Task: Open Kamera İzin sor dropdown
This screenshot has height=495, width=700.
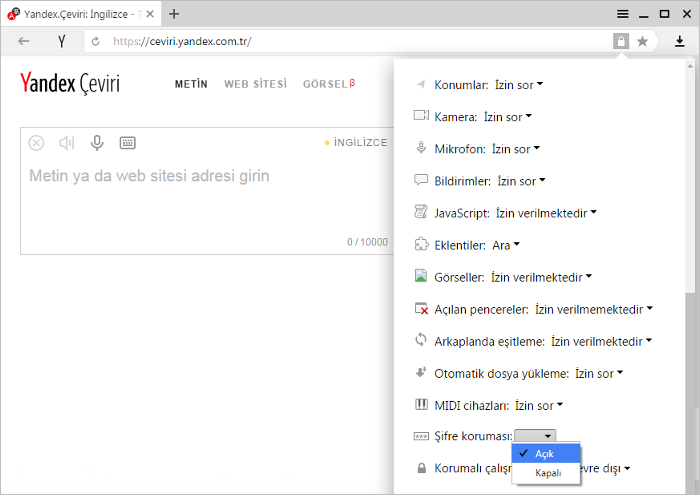Action: point(508,117)
